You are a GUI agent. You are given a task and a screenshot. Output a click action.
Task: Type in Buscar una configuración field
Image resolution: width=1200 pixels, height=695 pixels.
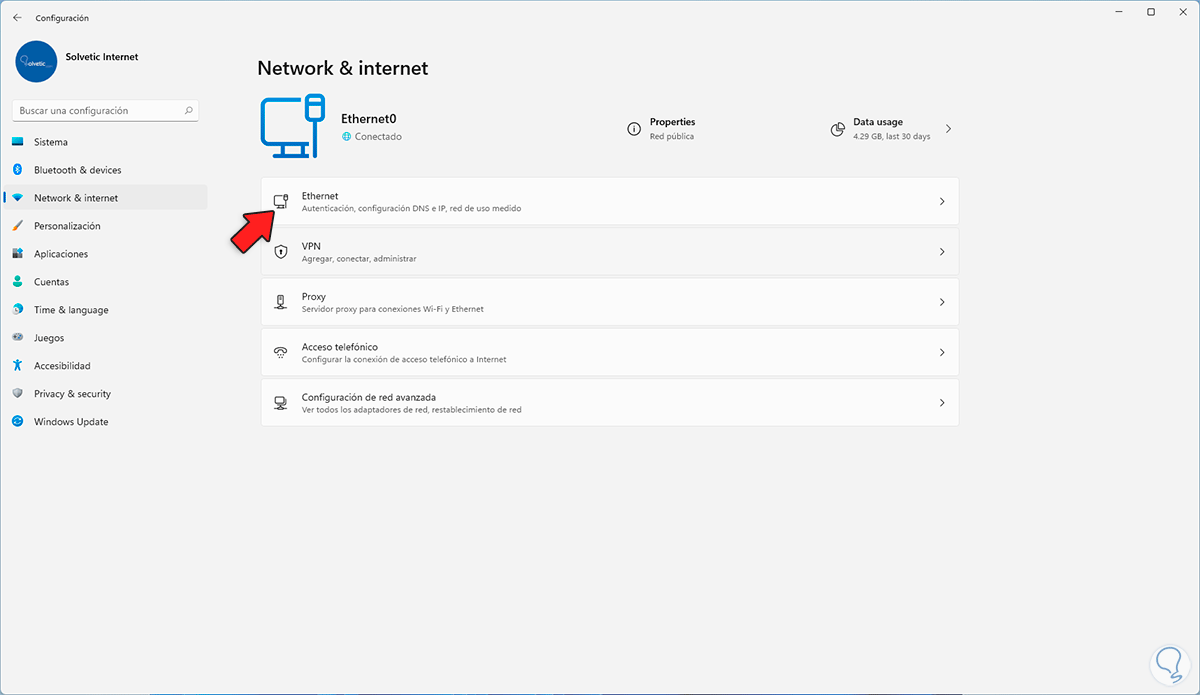pos(95,111)
